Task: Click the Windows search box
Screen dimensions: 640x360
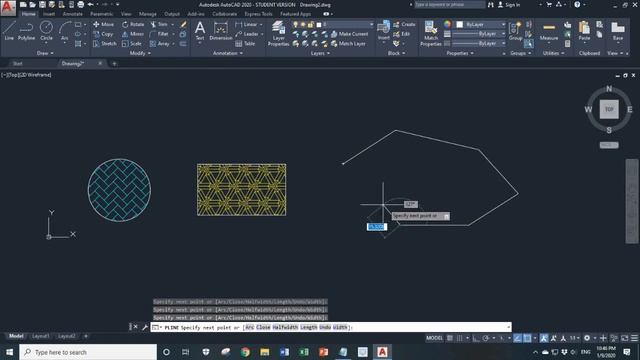Action: tap(88, 352)
